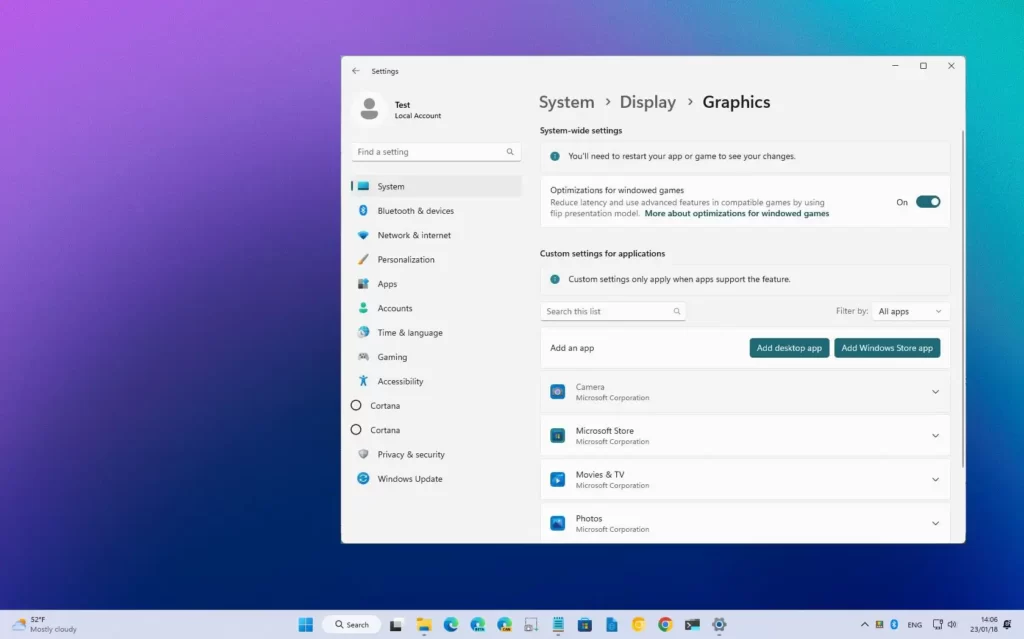Click the Time & language globe icon
The image size is (1024, 639).
(363, 332)
